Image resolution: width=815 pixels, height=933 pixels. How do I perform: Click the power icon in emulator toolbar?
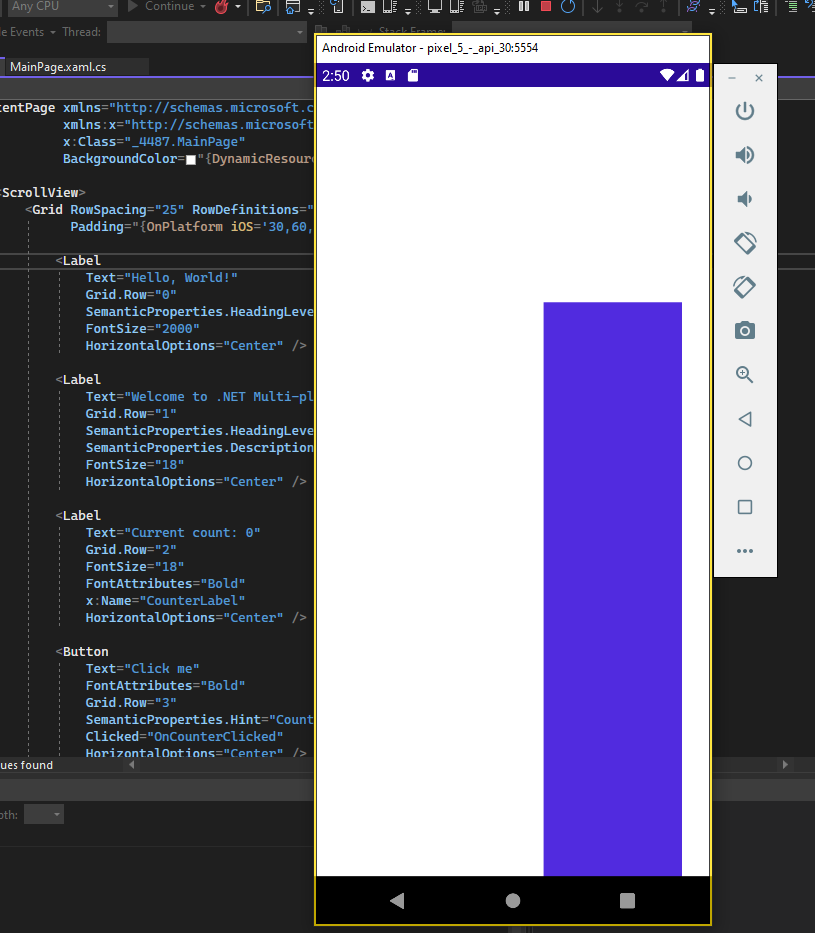(x=744, y=111)
